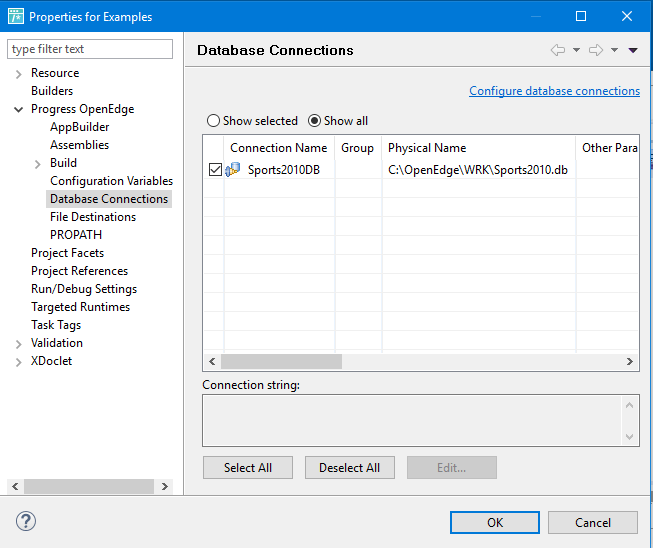Click the Connection string scroll down arrow
This screenshot has width=653, height=548.
tap(630, 436)
